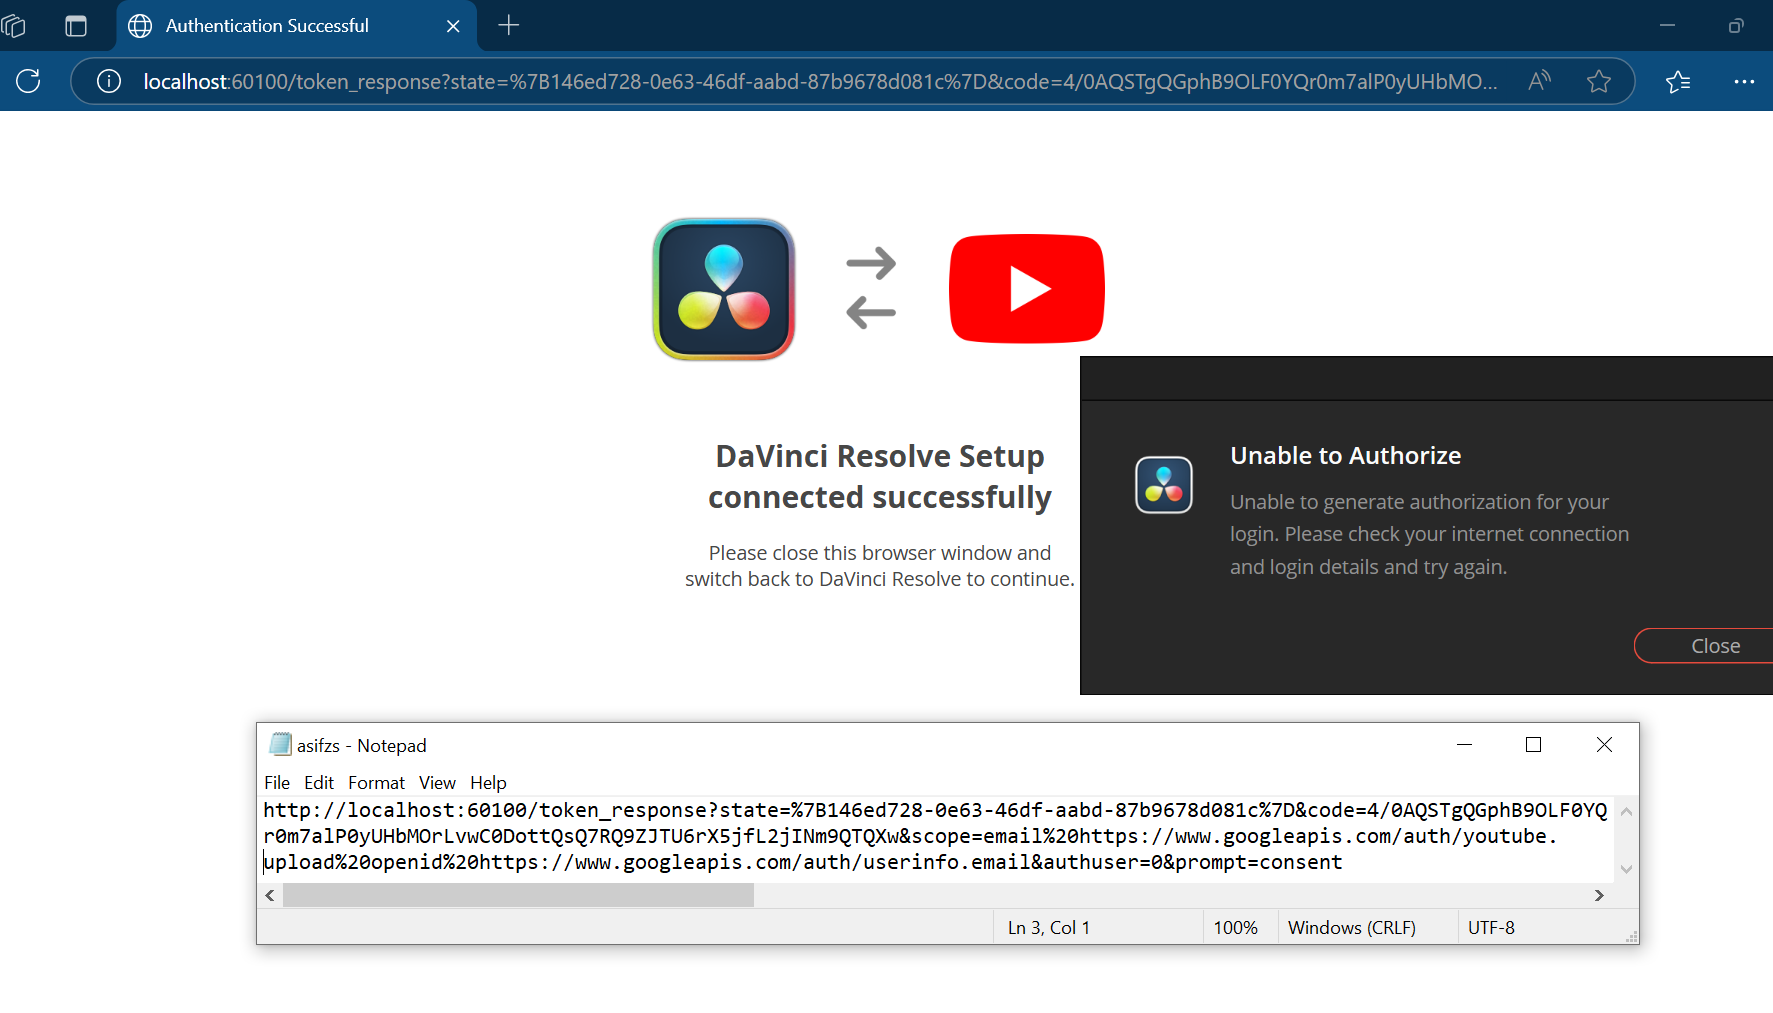Maximize the Notepad window

[1533, 744]
